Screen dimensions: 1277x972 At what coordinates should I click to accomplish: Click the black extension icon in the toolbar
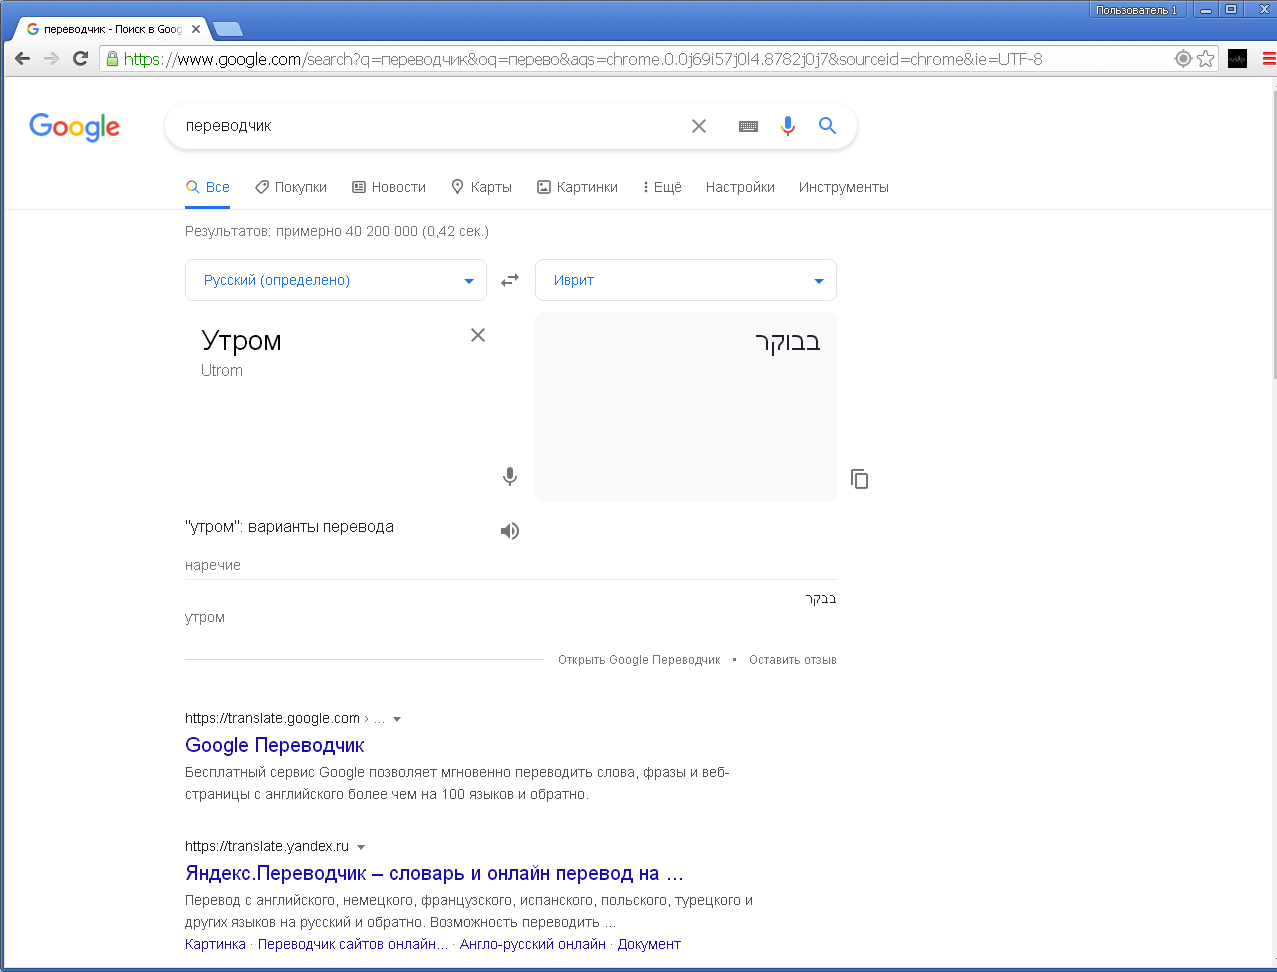pyautogui.click(x=1238, y=59)
